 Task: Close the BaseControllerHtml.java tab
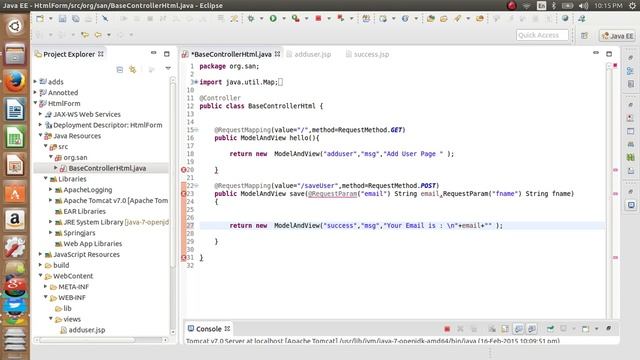coord(278,54)
